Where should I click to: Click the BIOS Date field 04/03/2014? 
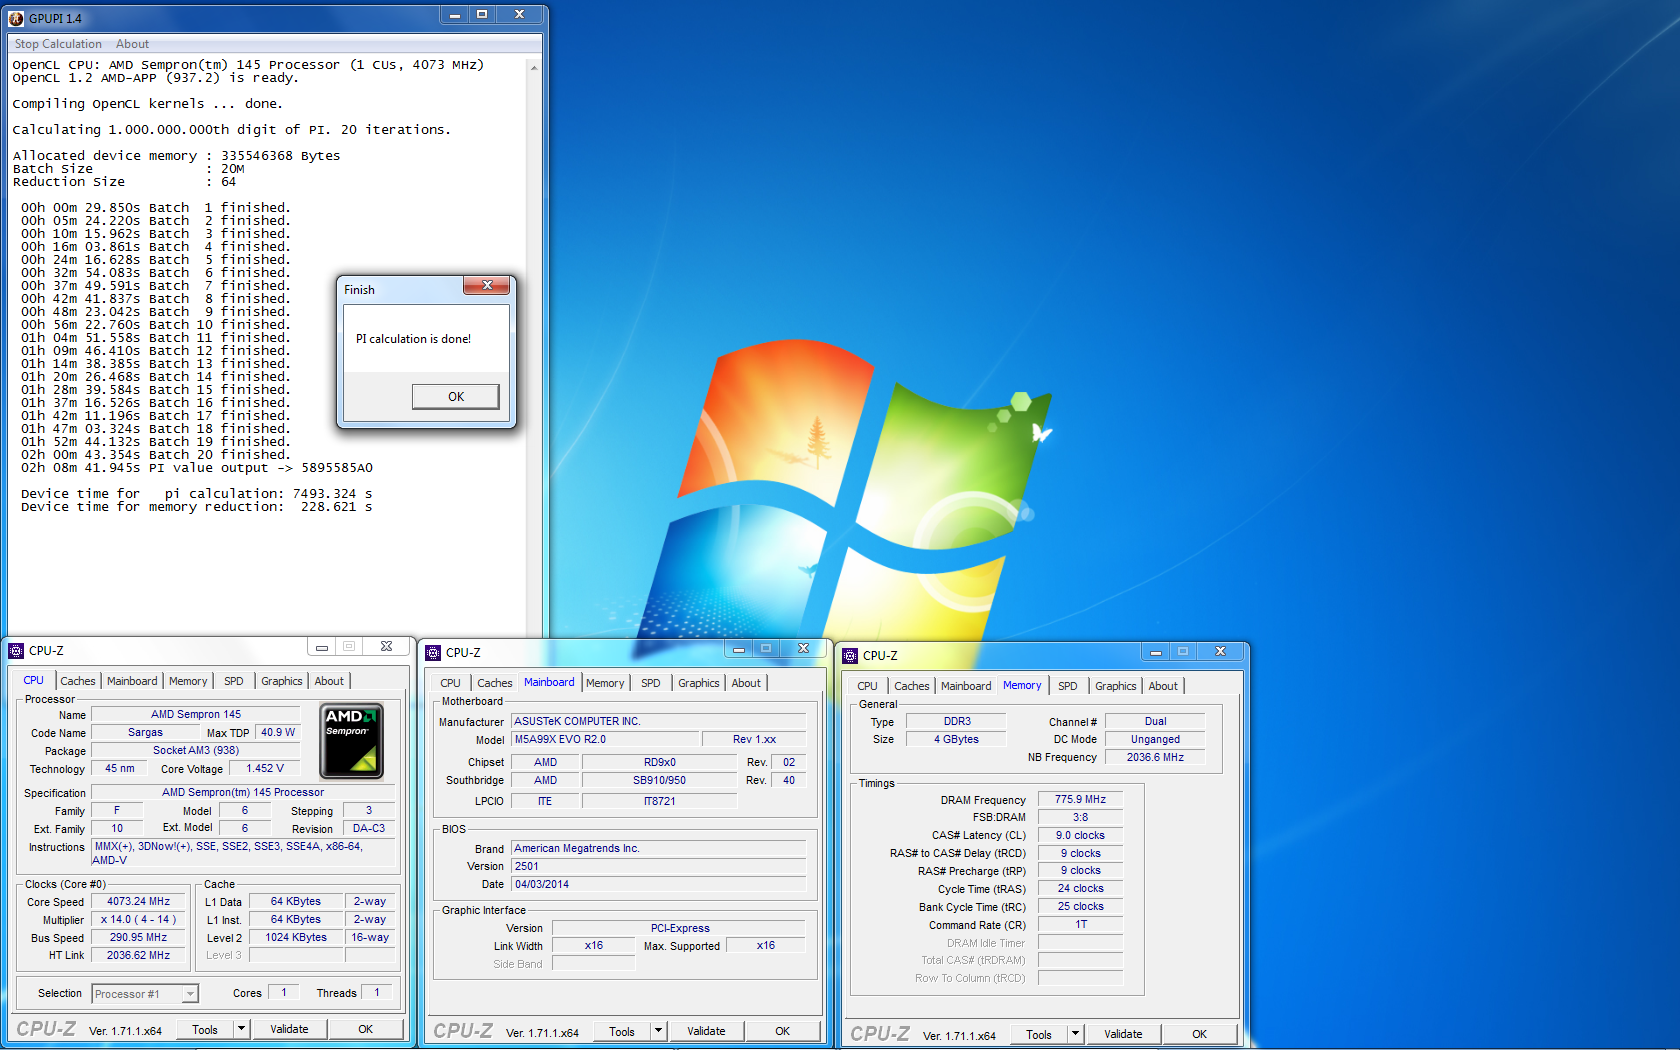659,884
